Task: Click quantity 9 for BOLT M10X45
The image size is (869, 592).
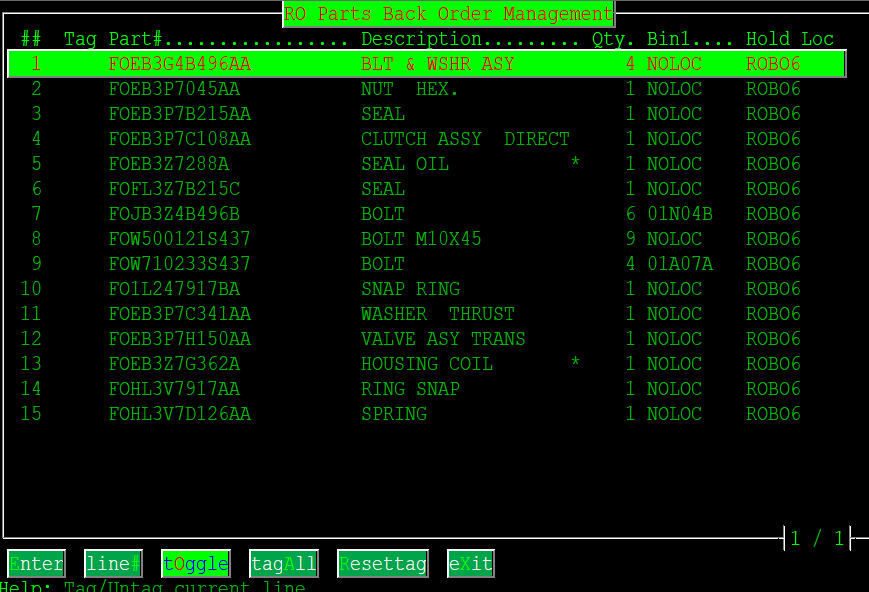Action: 630,238
